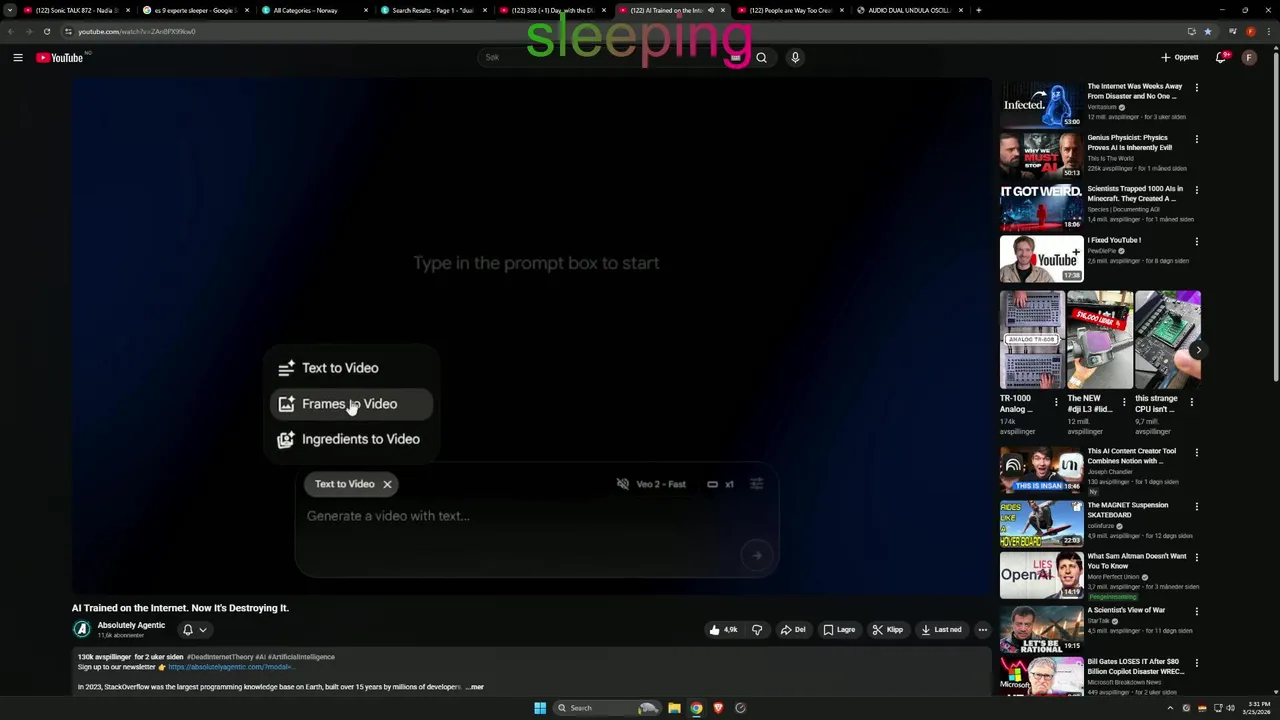Open options for I Fixed YouTube video
This screenshot has width=1280, height=720.
tap(1196, 241)
